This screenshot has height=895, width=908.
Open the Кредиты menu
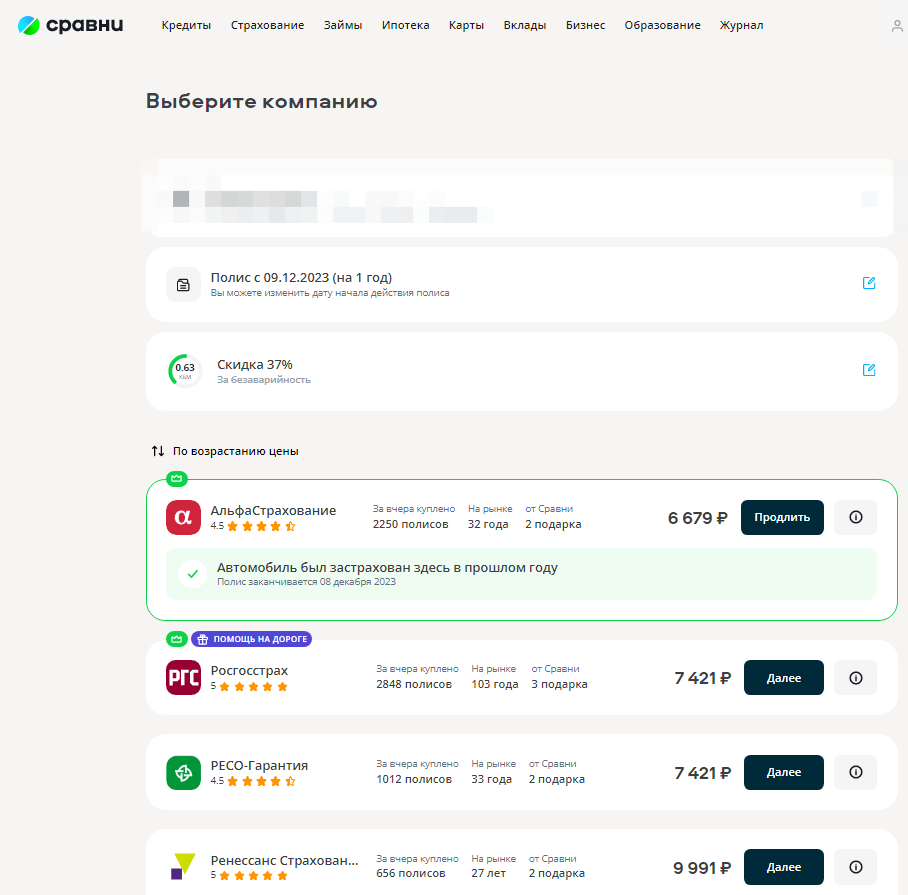tap(186, 25)
